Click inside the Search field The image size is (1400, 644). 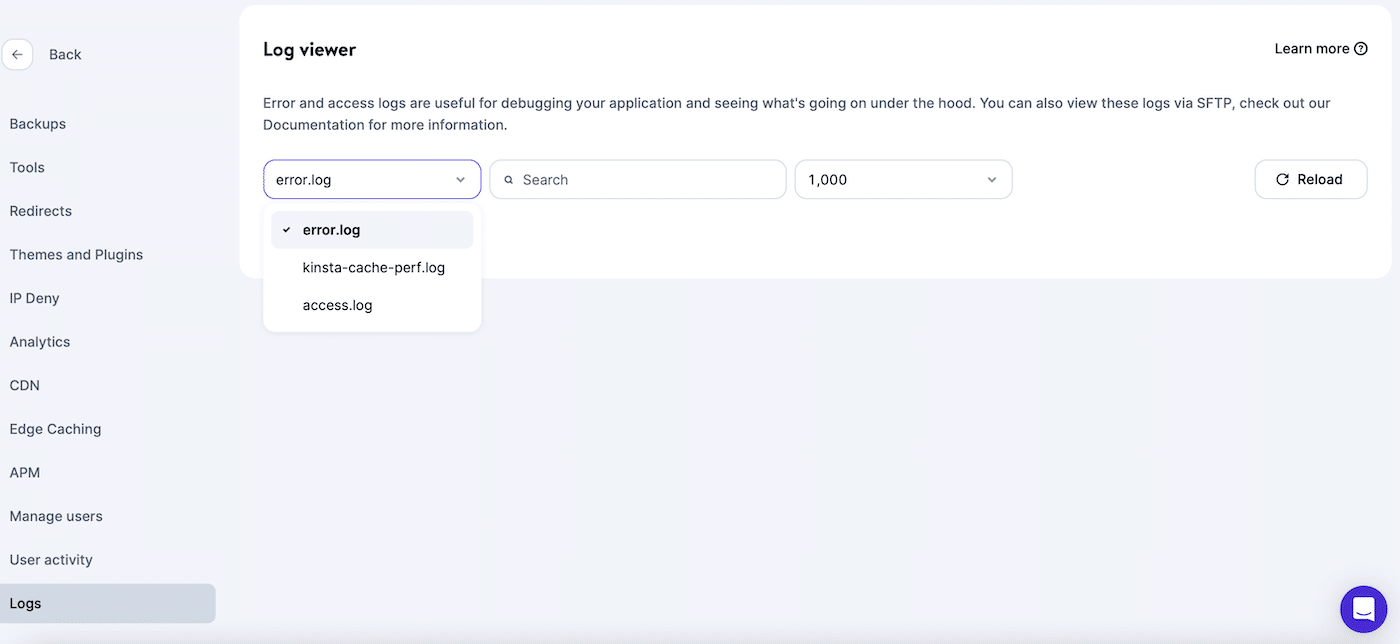click(x=637, y=179)
